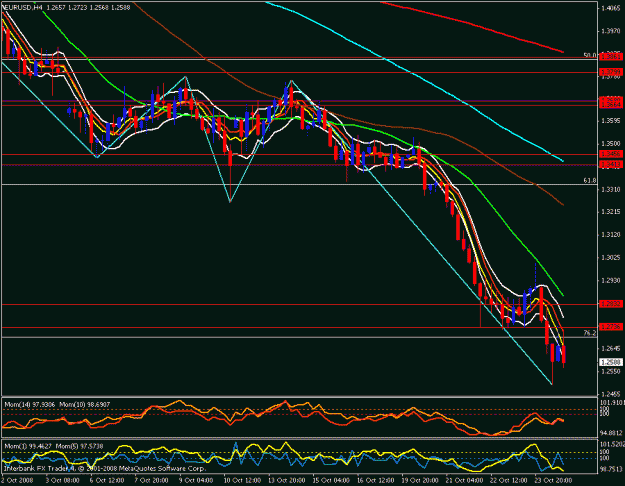Click the 1.2832 red price tag
The width and height of the screenshot is (625, 486).
point(611,304)
